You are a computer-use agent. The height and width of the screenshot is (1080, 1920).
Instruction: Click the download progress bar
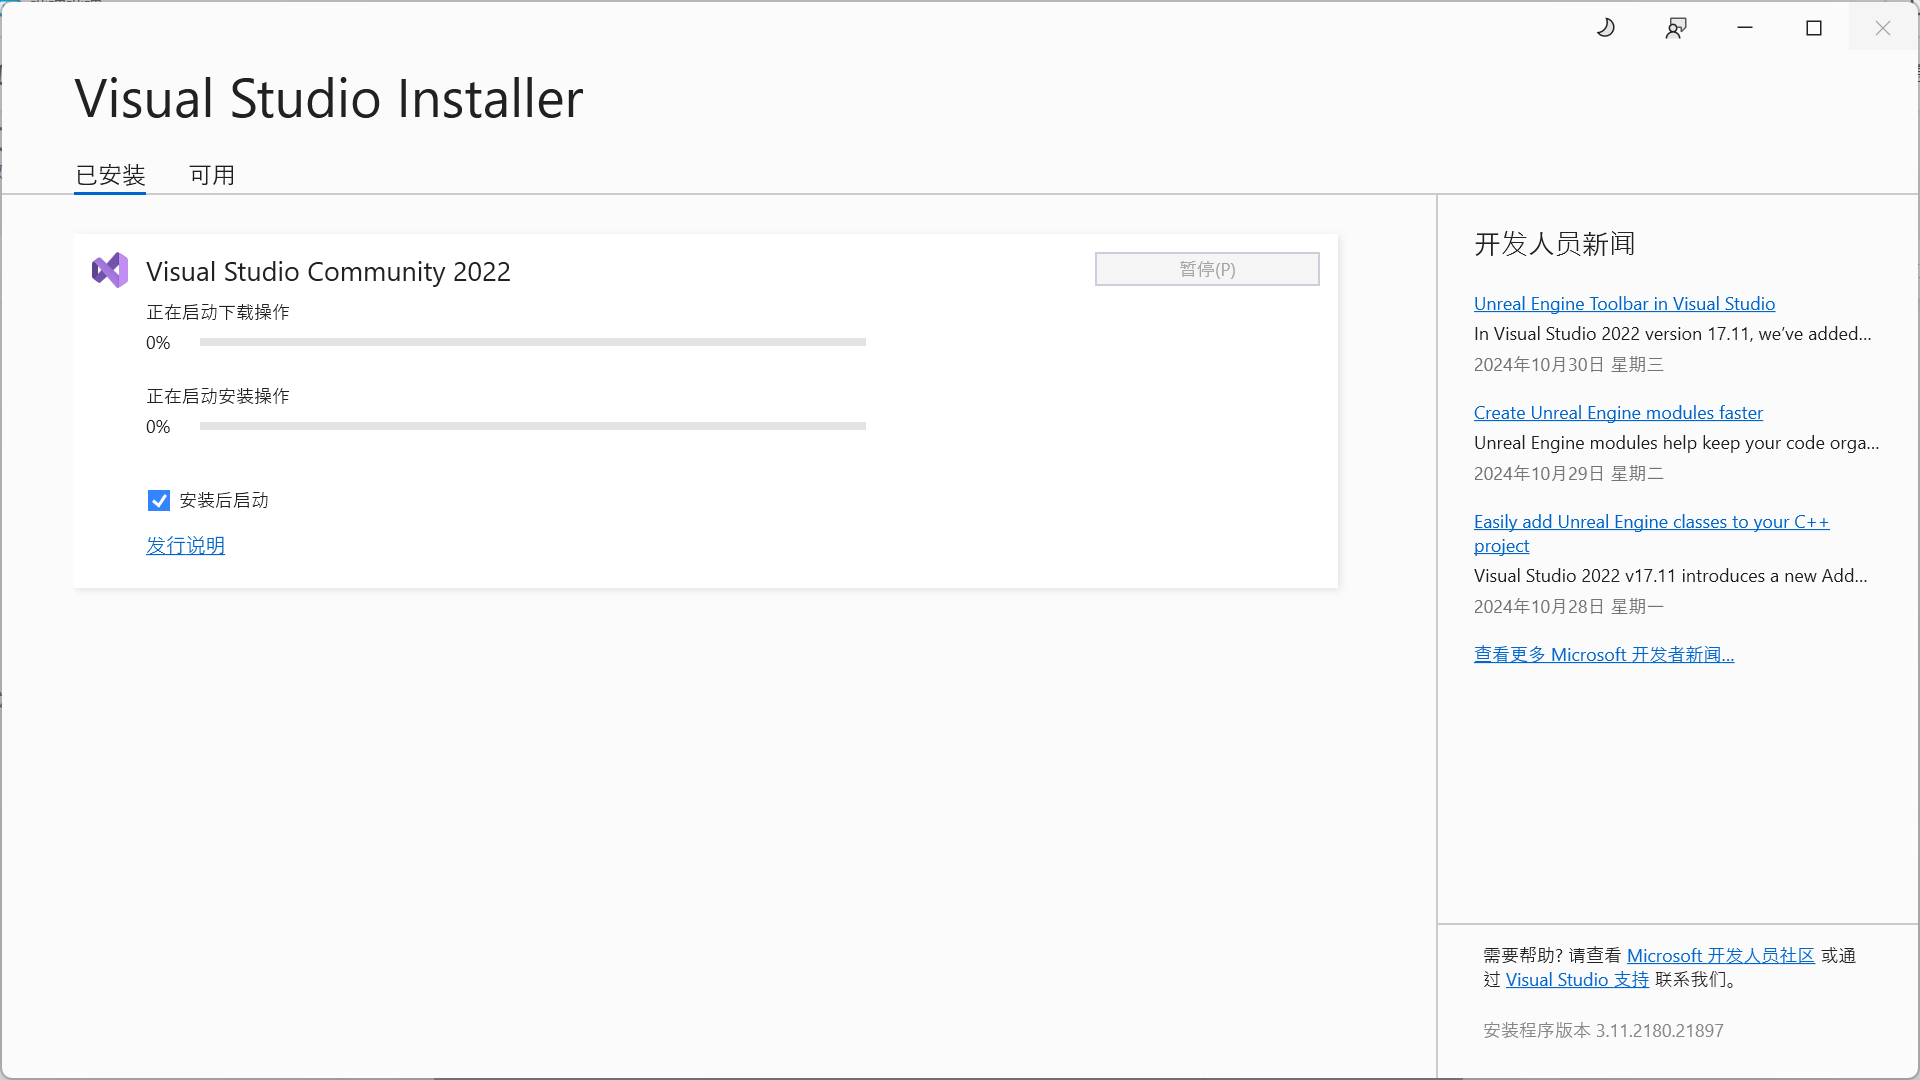(x=532, y=342)
